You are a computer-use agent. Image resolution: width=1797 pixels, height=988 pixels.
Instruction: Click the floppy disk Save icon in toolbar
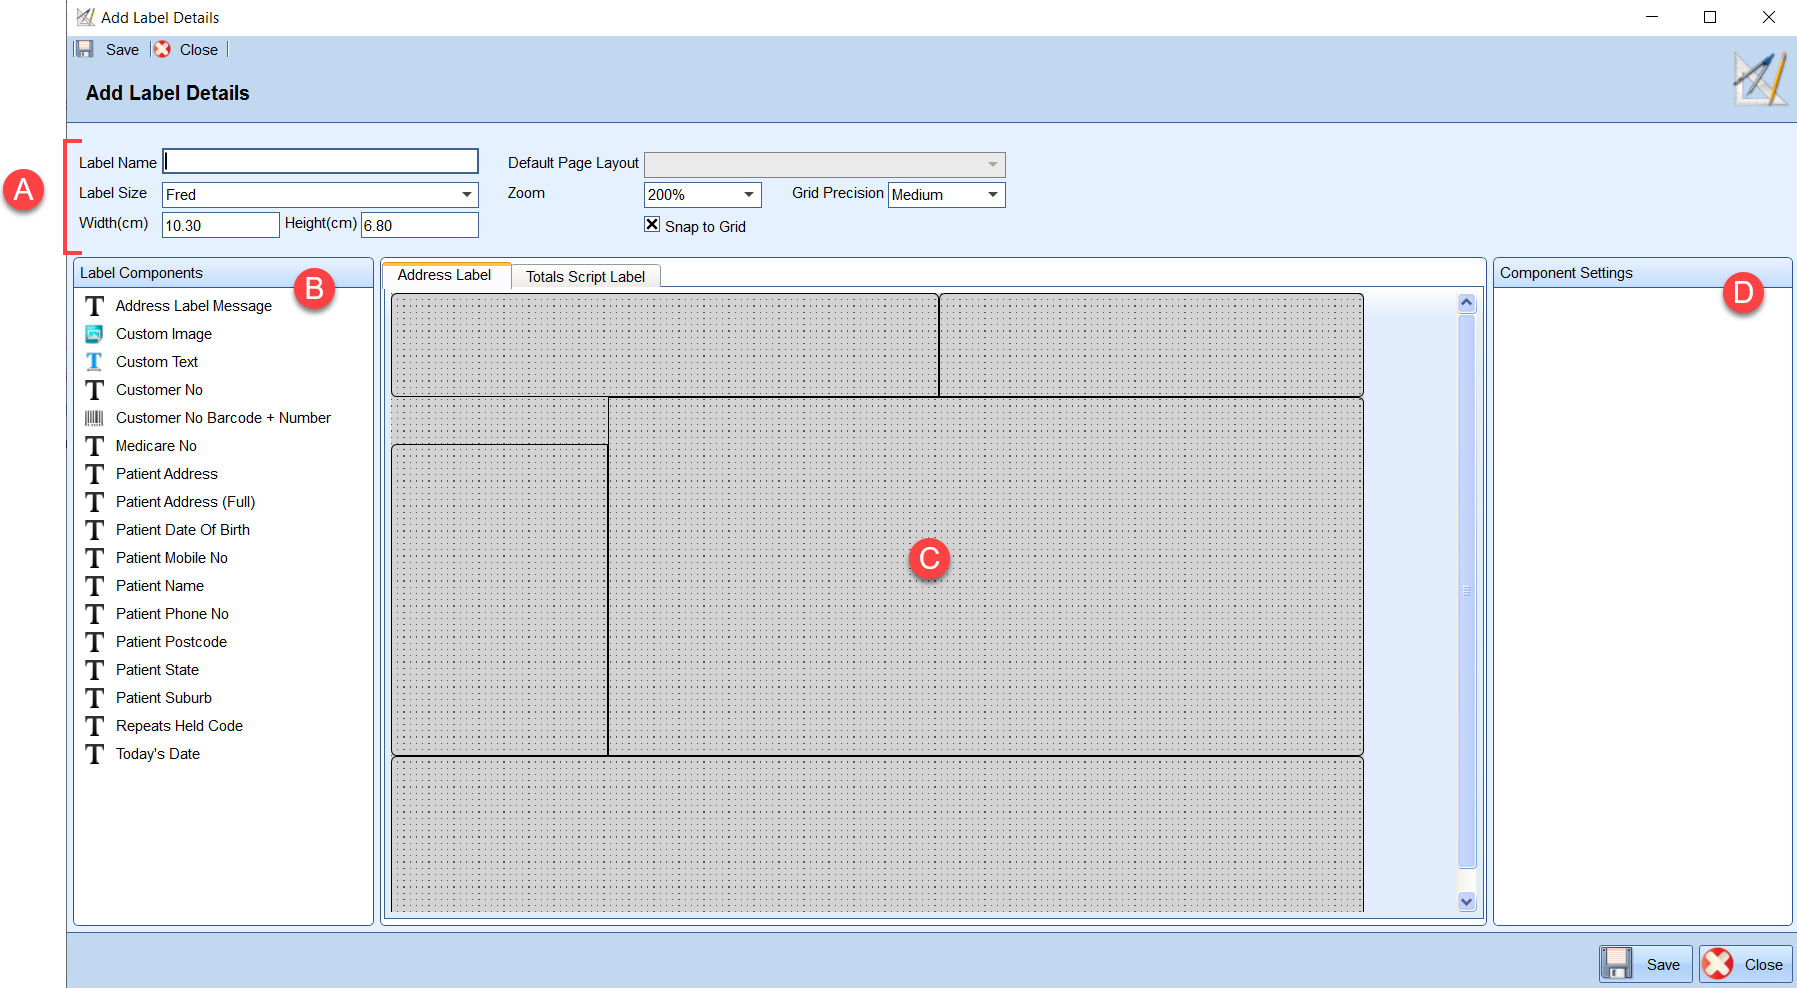(x=85, y=49)
